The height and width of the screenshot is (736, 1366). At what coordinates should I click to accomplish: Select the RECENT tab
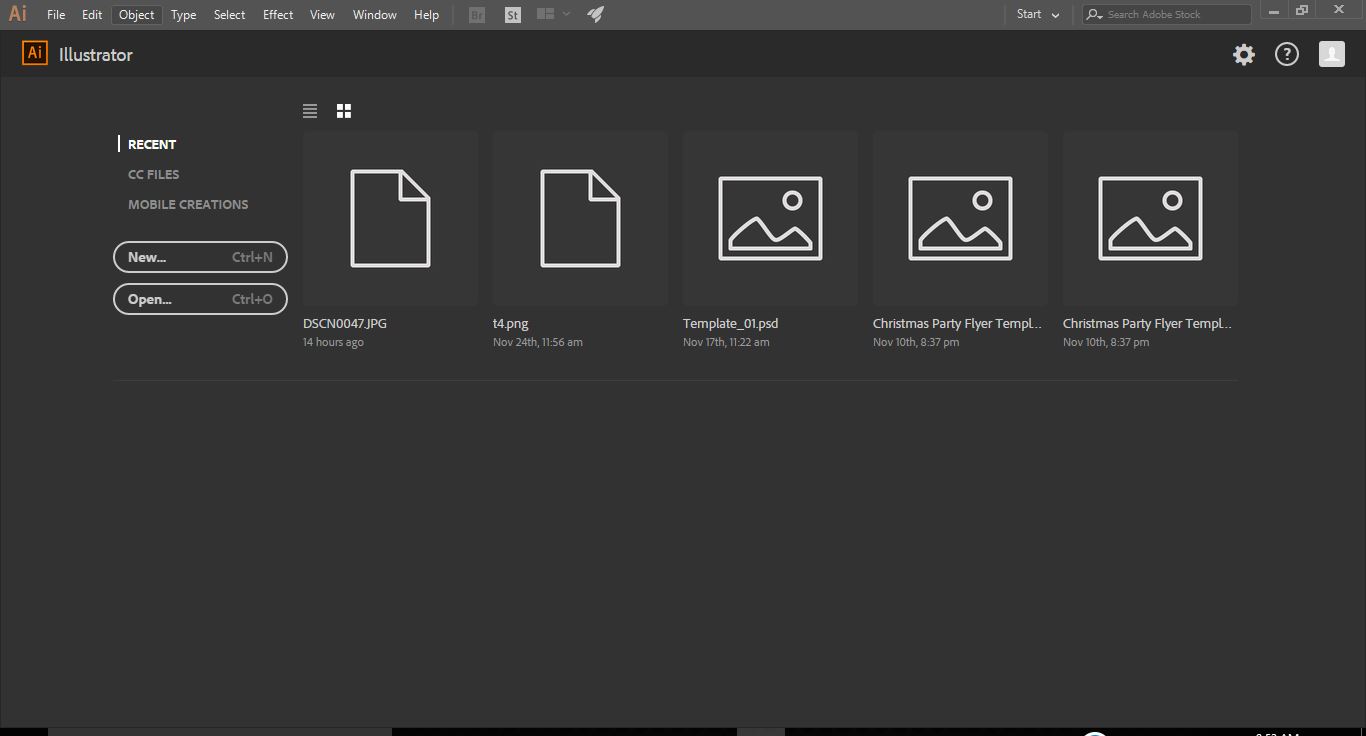[x=152, y=144]
